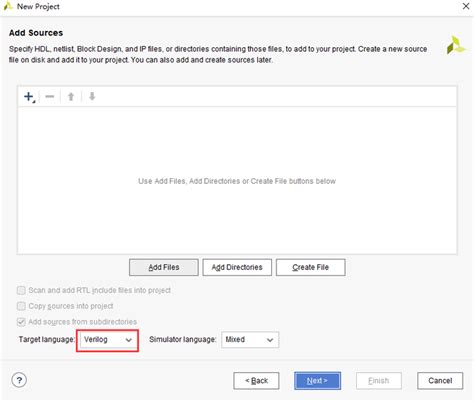Select the Create File button
The height and width of the screenshot is (402, 474).
pyautogui.click(x=311, y=267)
